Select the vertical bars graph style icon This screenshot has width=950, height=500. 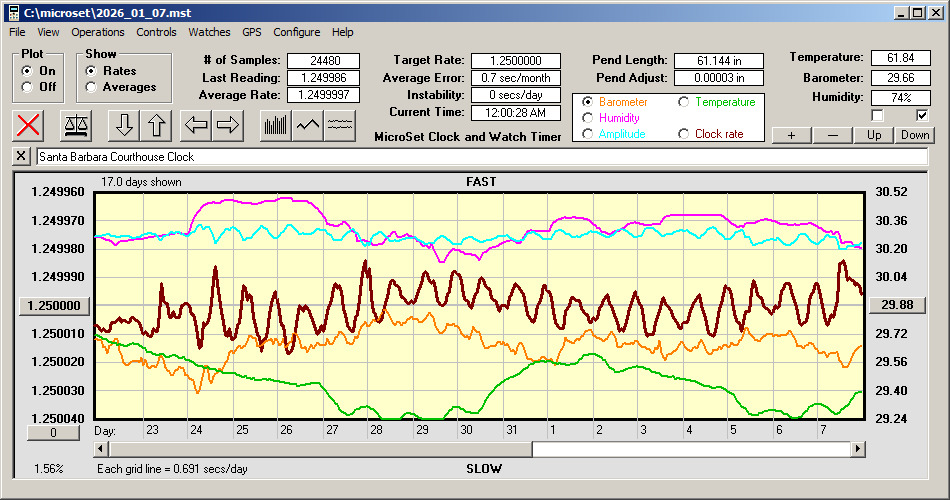coord(275,125)
